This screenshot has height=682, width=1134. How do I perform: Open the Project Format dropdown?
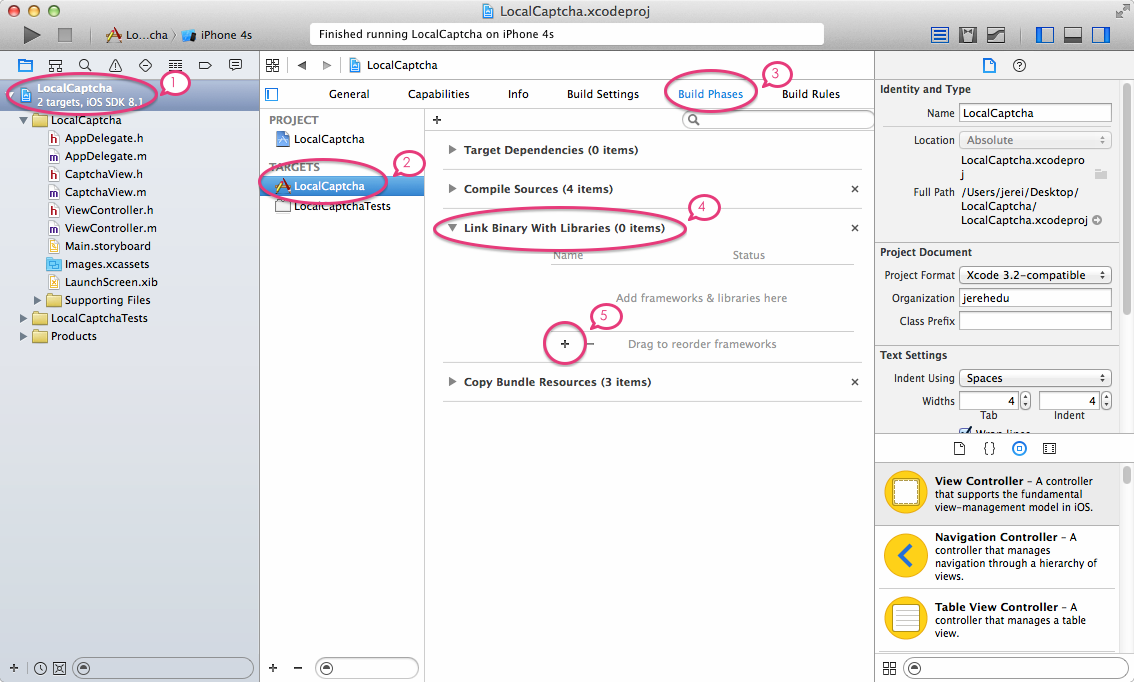click(x=1035, y=275)
